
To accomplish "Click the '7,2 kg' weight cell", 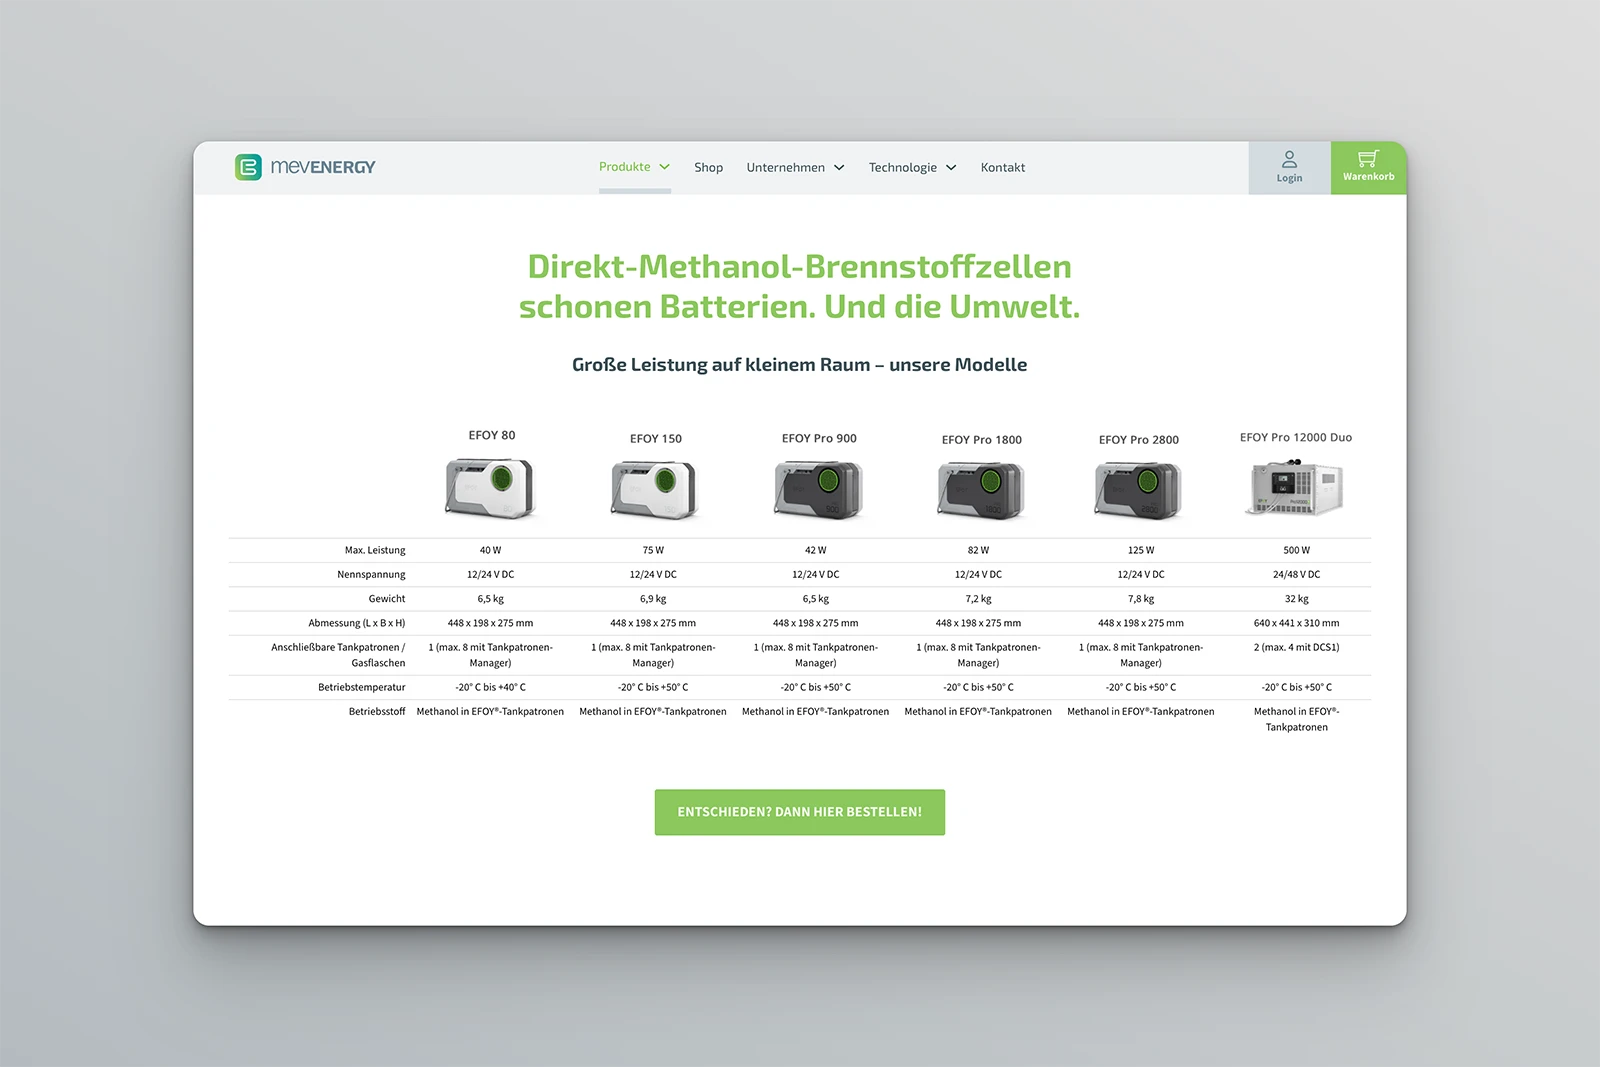I will pyautogui.click(x=978, y=599).
